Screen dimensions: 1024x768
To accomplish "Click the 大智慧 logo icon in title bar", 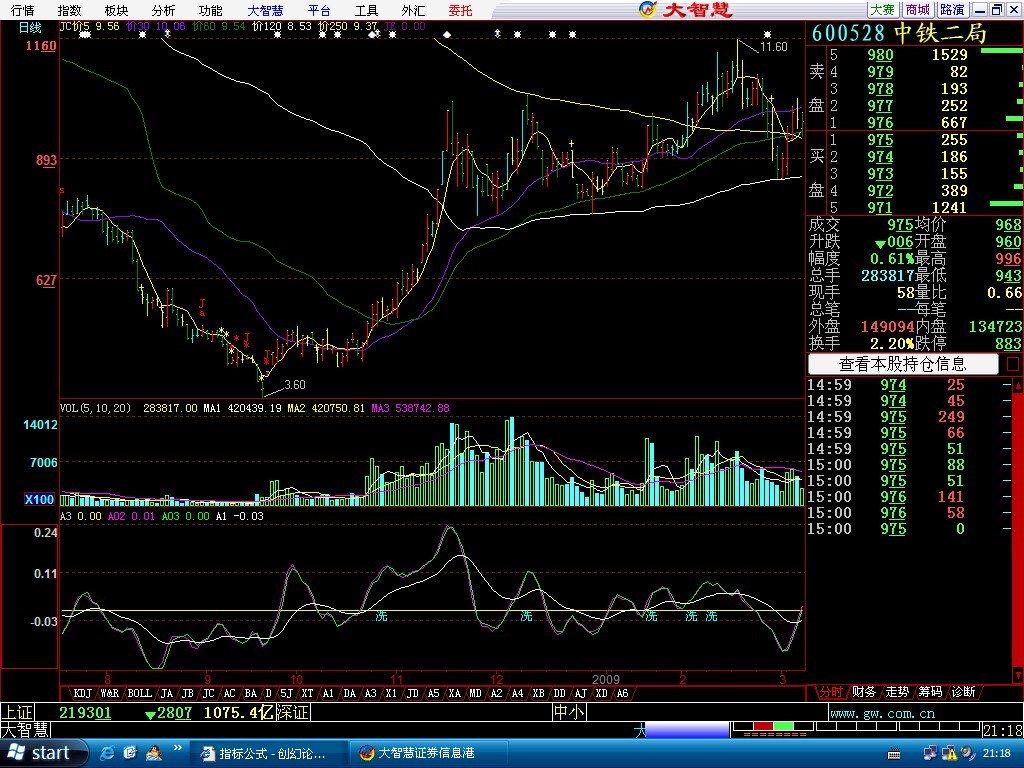I will (x=647, y=9).
